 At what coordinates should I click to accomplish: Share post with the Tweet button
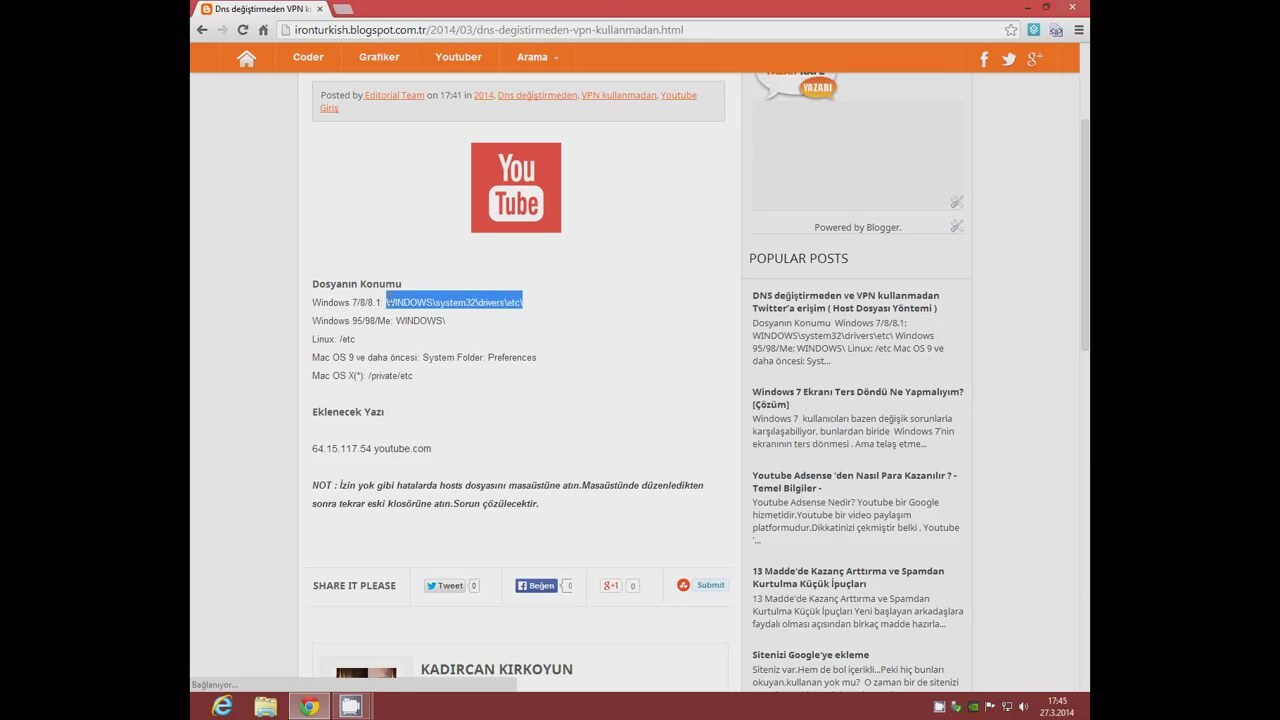[445, 586]
